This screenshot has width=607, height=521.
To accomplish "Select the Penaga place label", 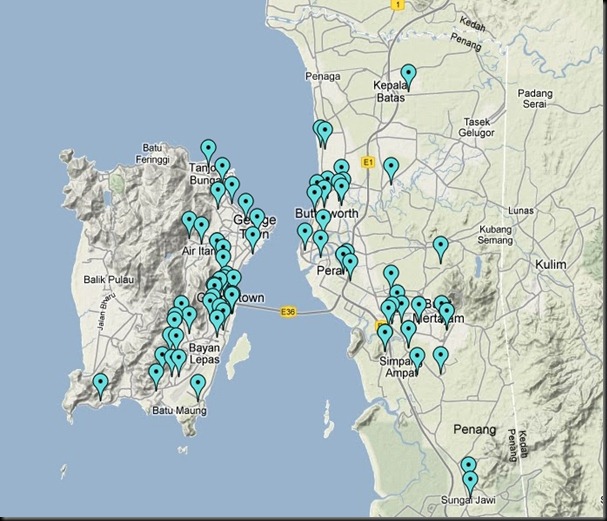I will pos(323,76).
